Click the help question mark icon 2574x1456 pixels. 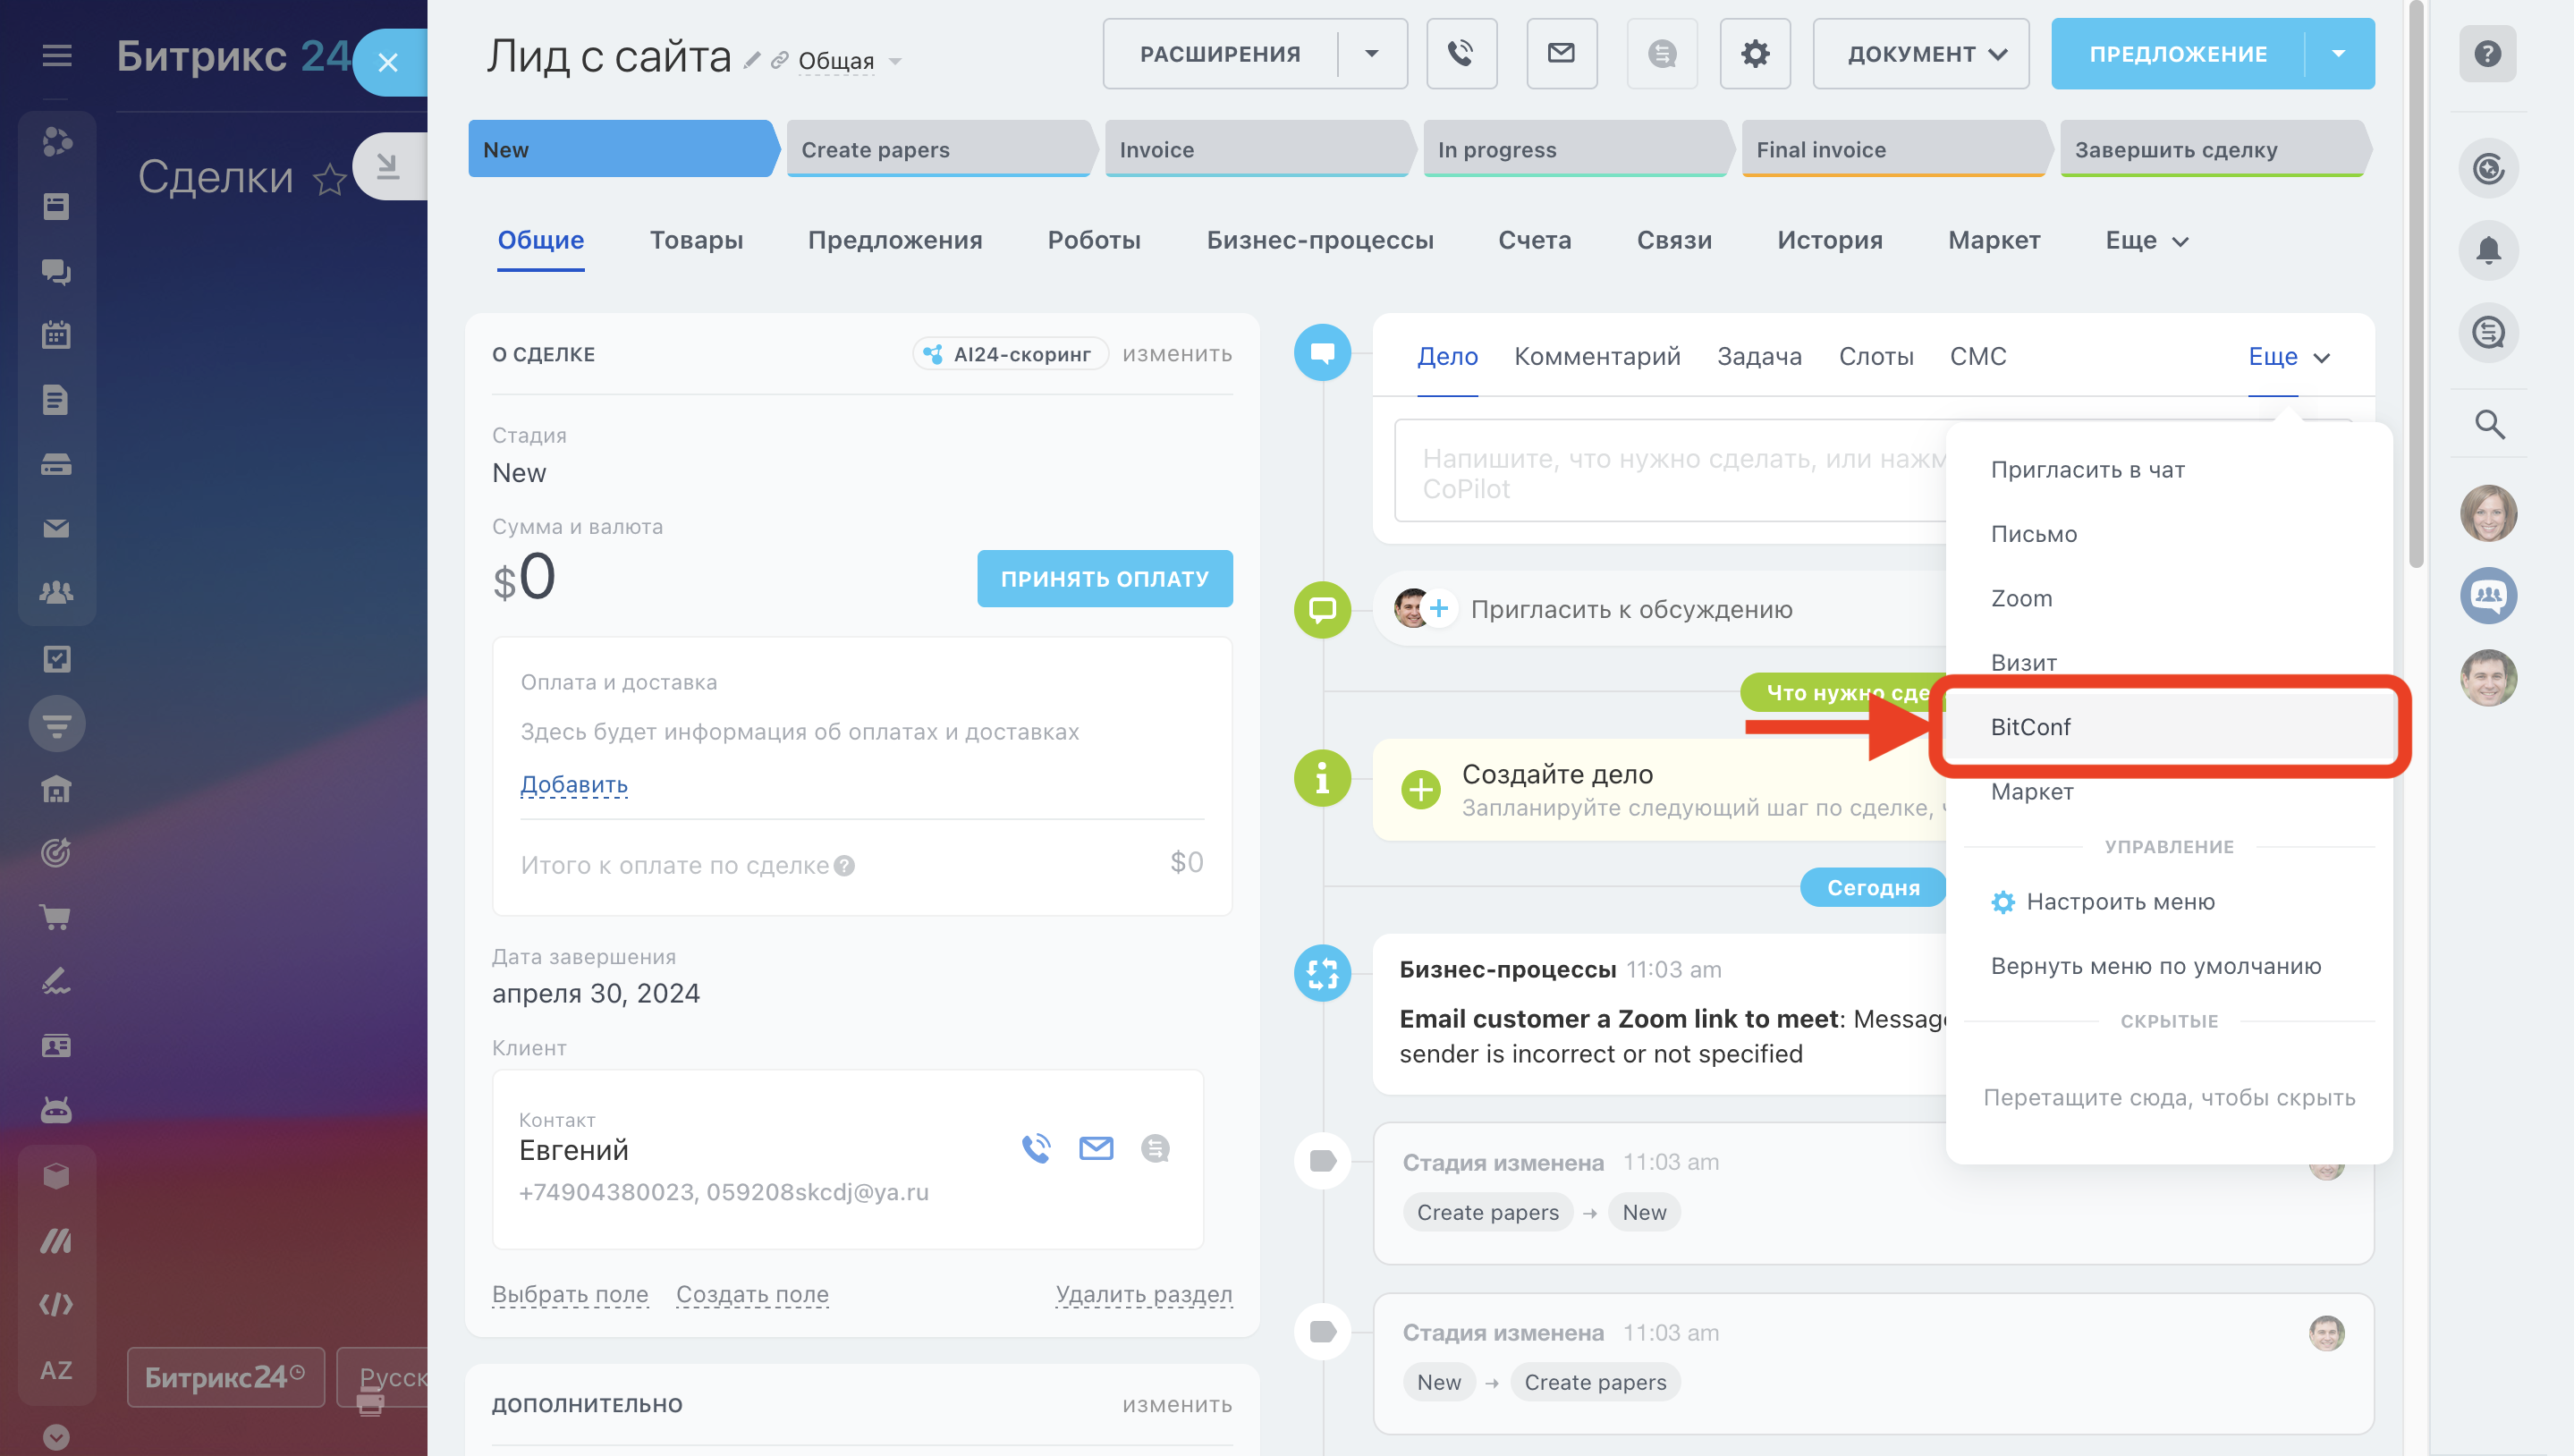[x=2487, y=54]
